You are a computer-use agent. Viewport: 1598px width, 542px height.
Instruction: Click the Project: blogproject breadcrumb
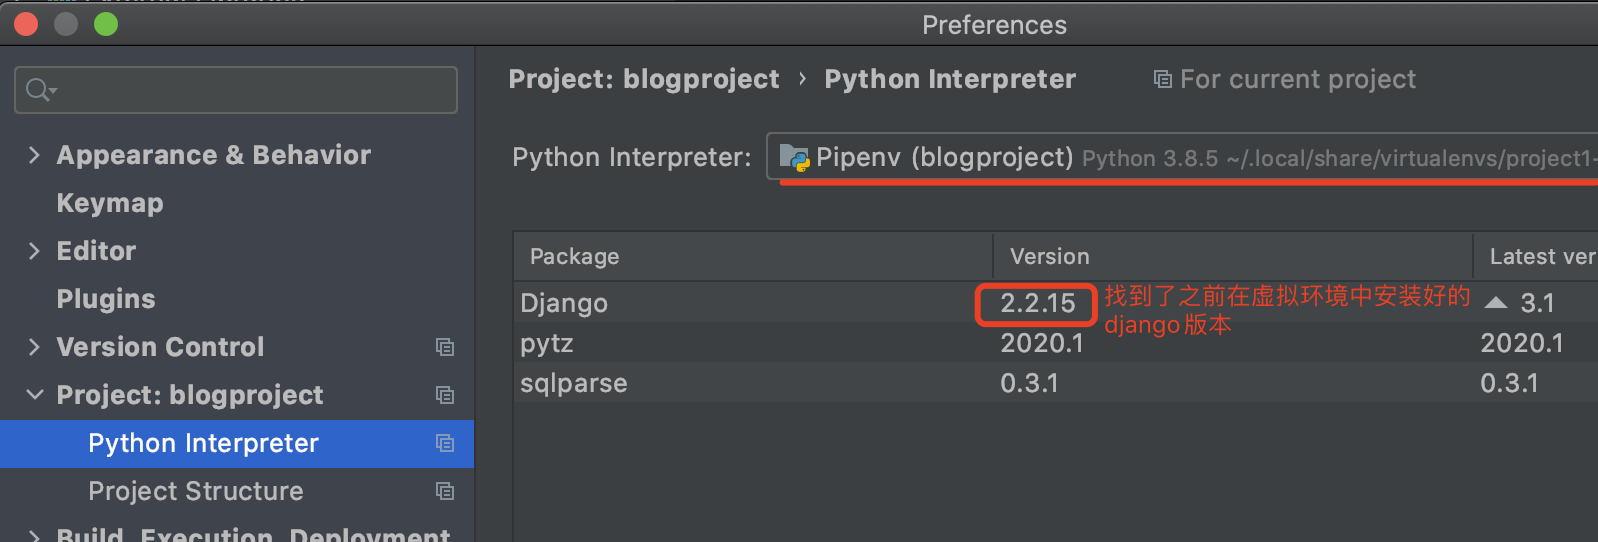click(644, 79)
